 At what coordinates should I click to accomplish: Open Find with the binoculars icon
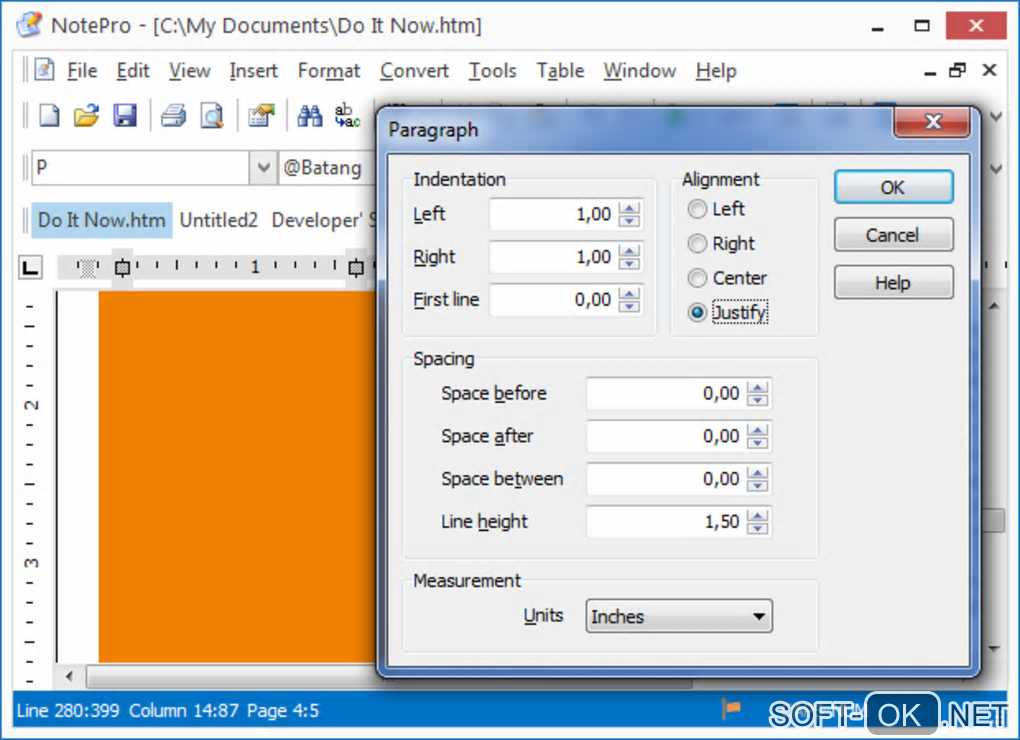pos(310,116)
